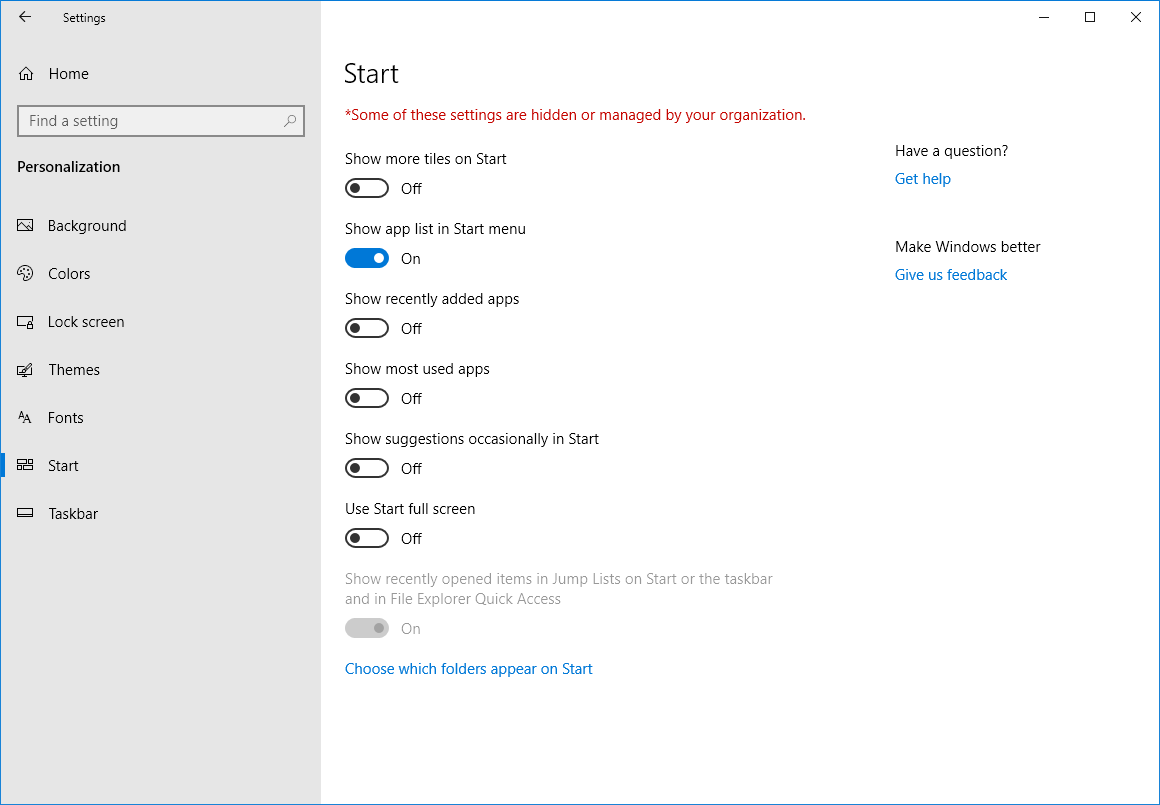Open Colors settings
The height and width of the screenshot is (805, 1160).
(x=161, y=274)
